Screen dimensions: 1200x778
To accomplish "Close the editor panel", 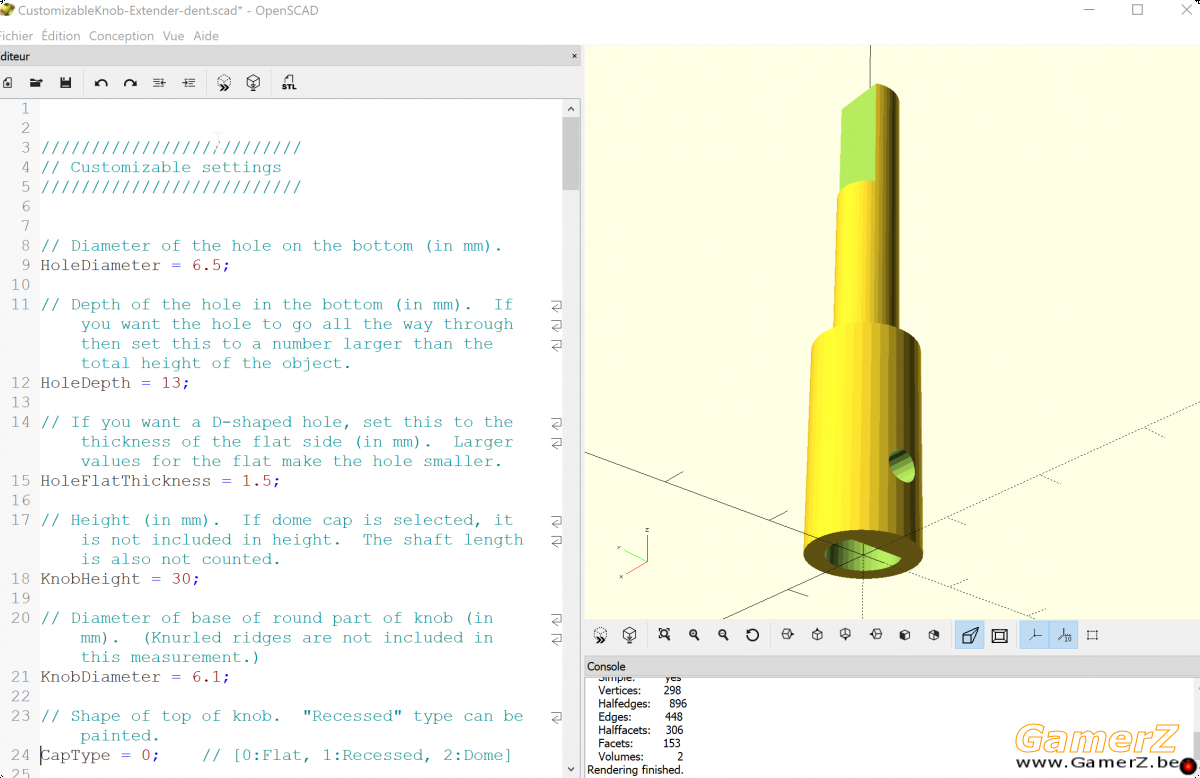I will point(574,57).
